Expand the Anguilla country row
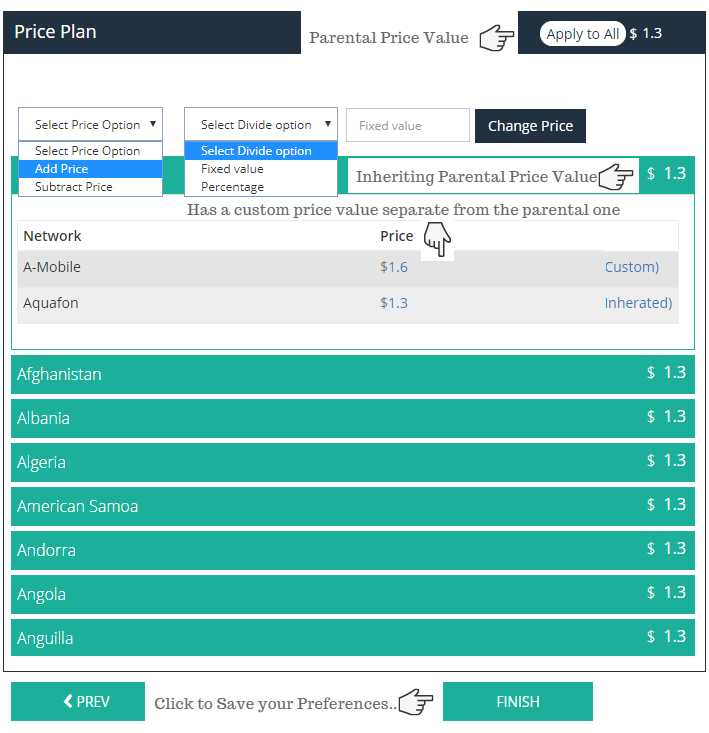Screen dimensions: 709x733 pos(352,638)
